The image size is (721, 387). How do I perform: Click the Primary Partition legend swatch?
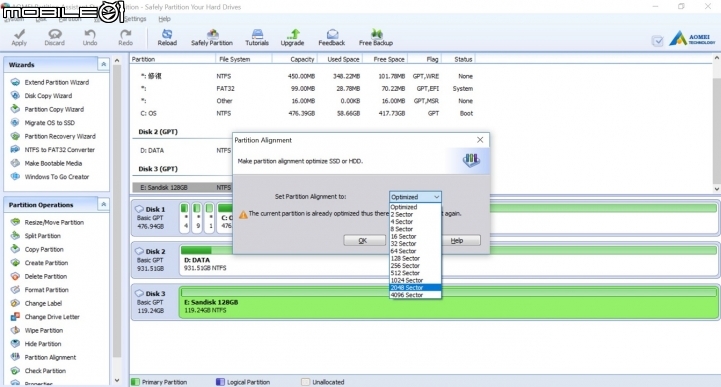point(135,382)
